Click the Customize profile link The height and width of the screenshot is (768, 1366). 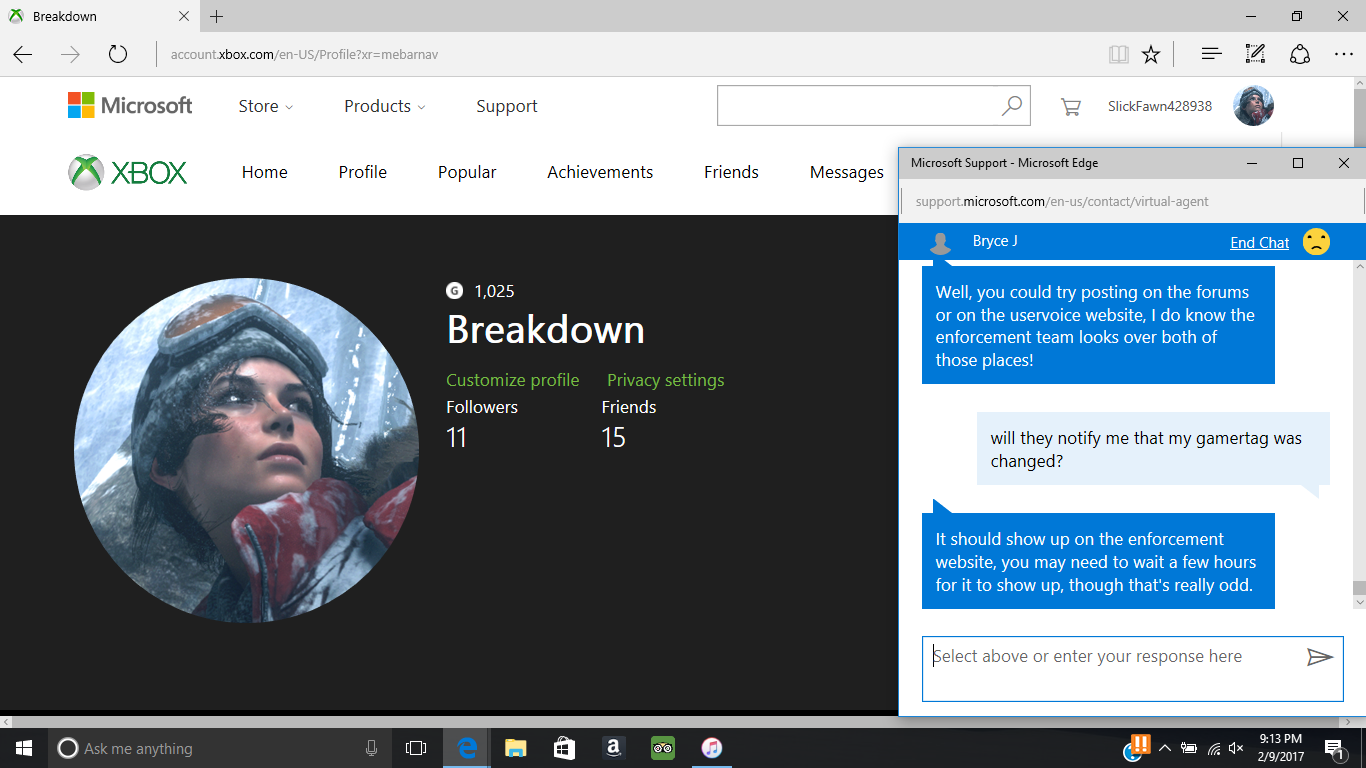click(x=513, y=380)
